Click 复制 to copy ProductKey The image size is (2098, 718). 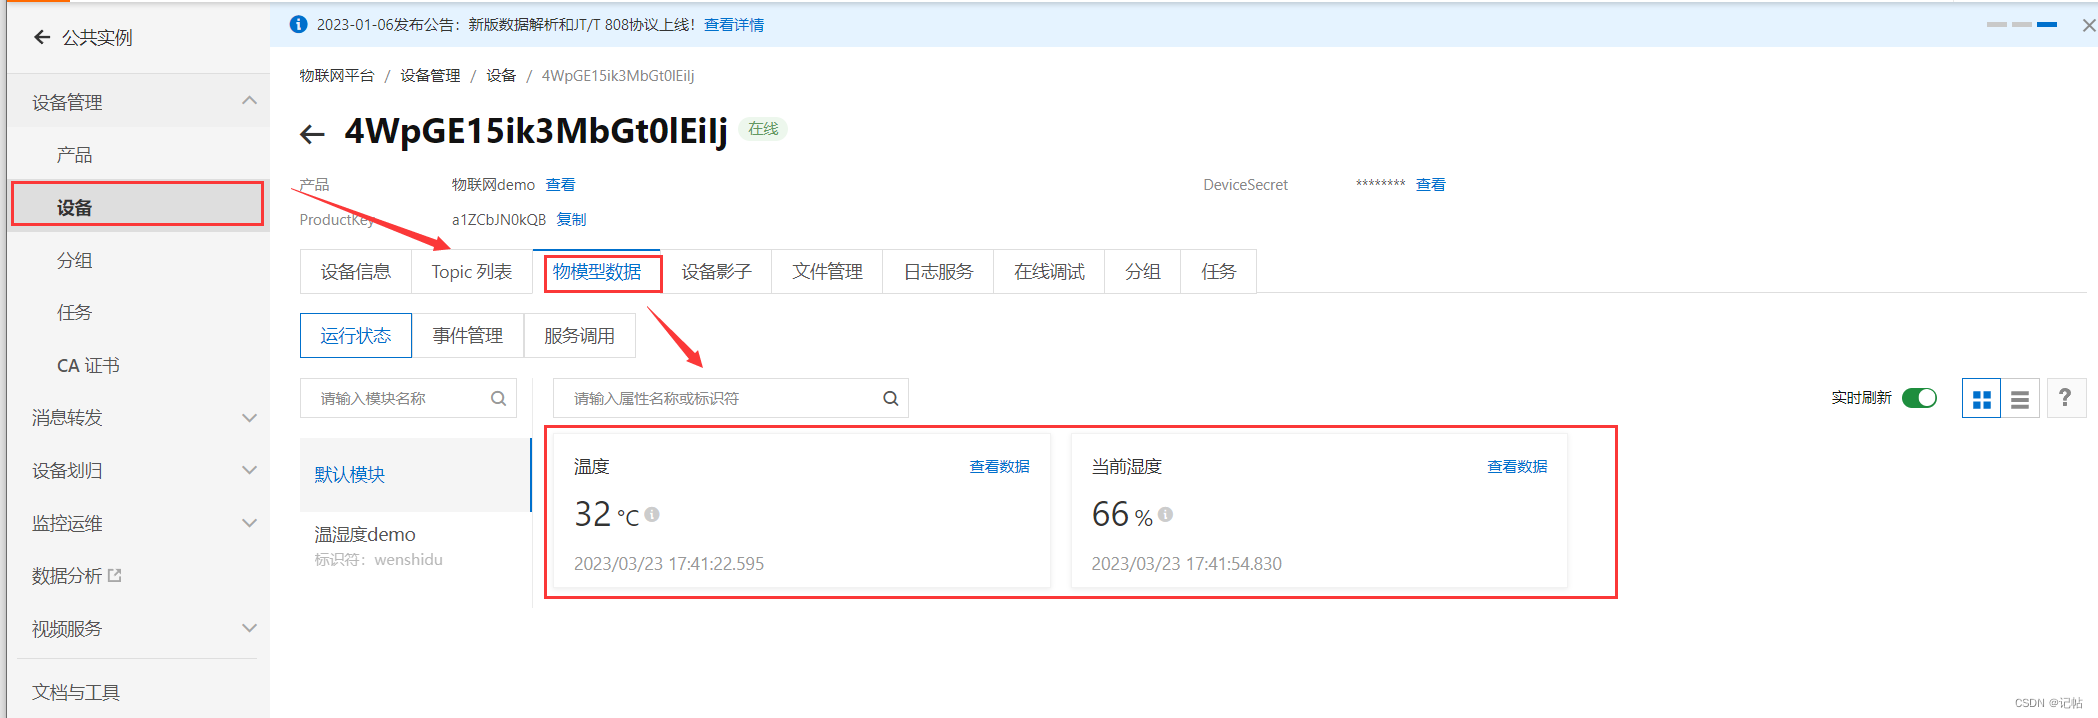tap(571, 219)
